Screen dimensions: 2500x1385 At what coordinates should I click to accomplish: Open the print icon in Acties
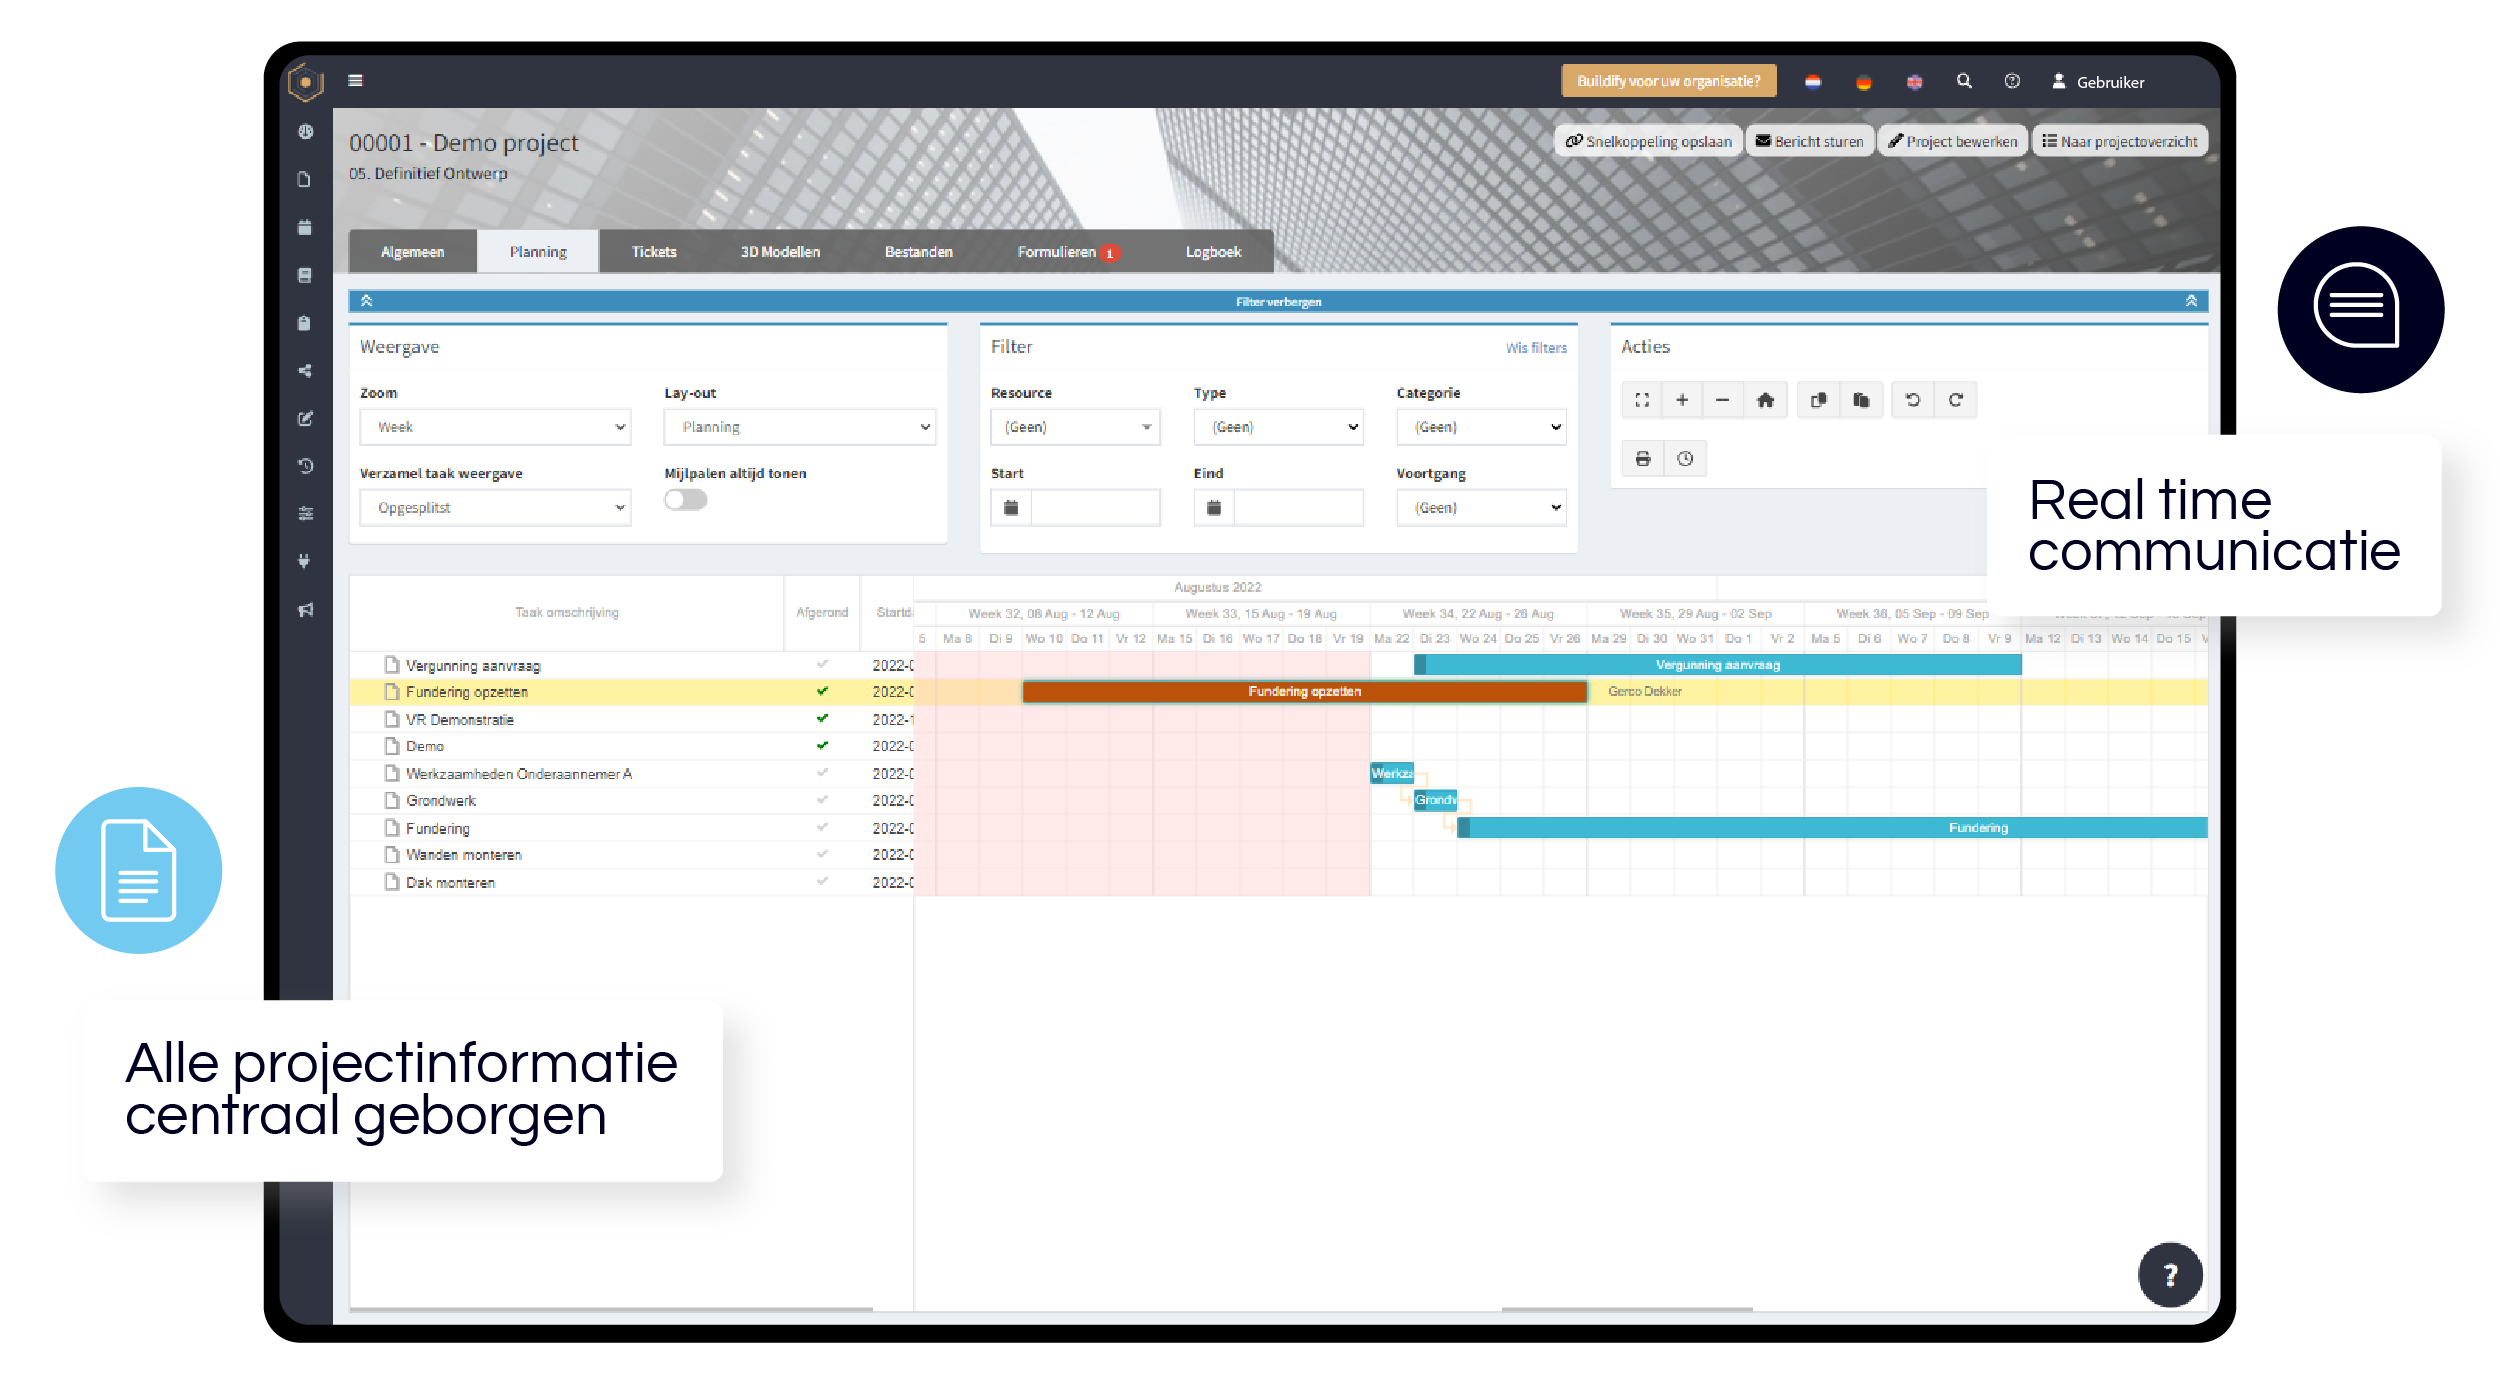(1642, 458)
